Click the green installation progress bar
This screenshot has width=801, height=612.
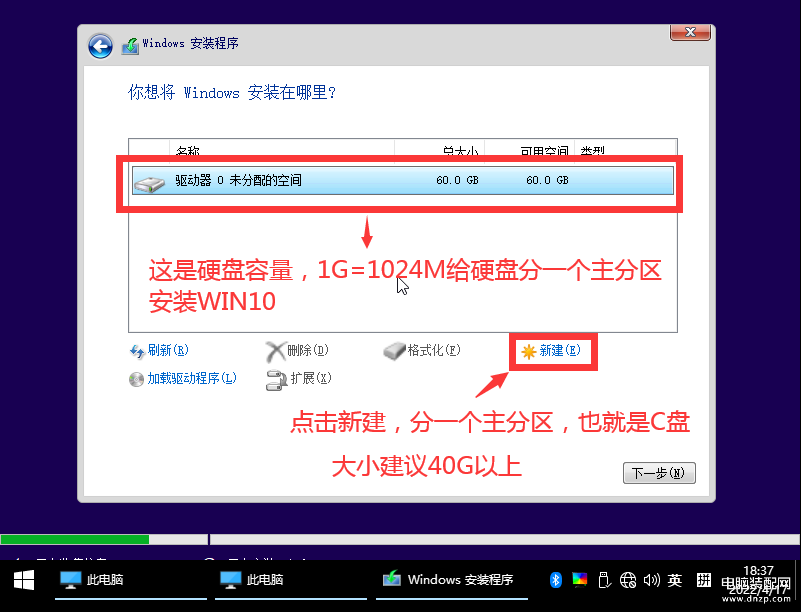point(75,539)
